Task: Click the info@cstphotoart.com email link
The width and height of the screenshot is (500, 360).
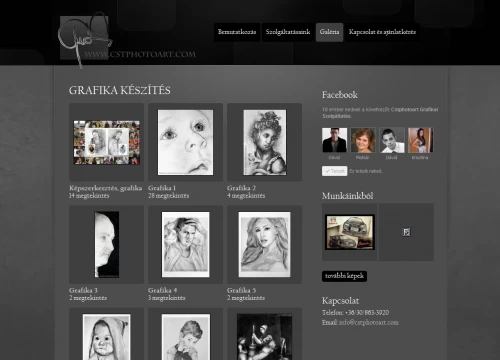Action: (x=369, y=323)
